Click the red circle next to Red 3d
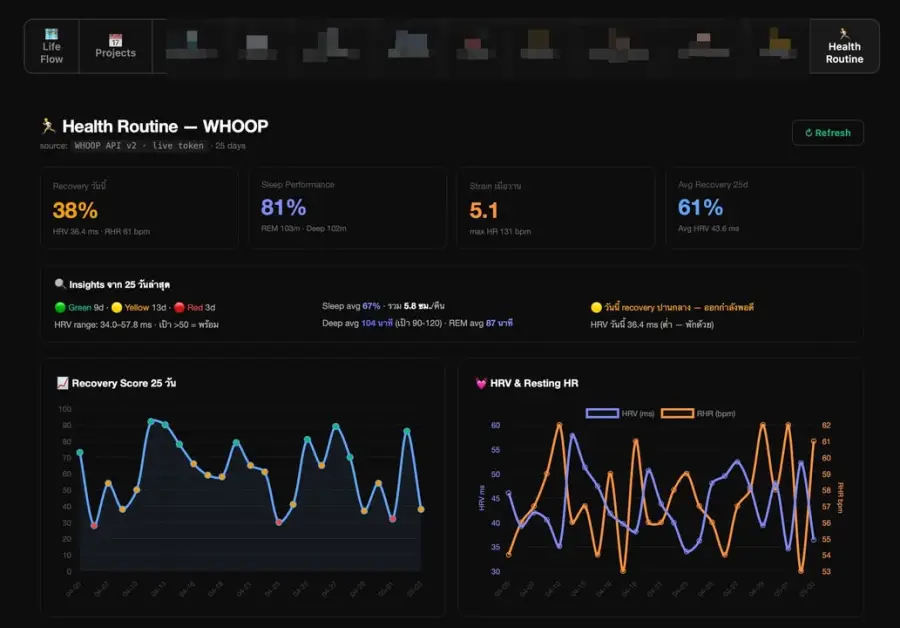Image resolution: width=900 pixels, height=628 pixels. [179, 307]
